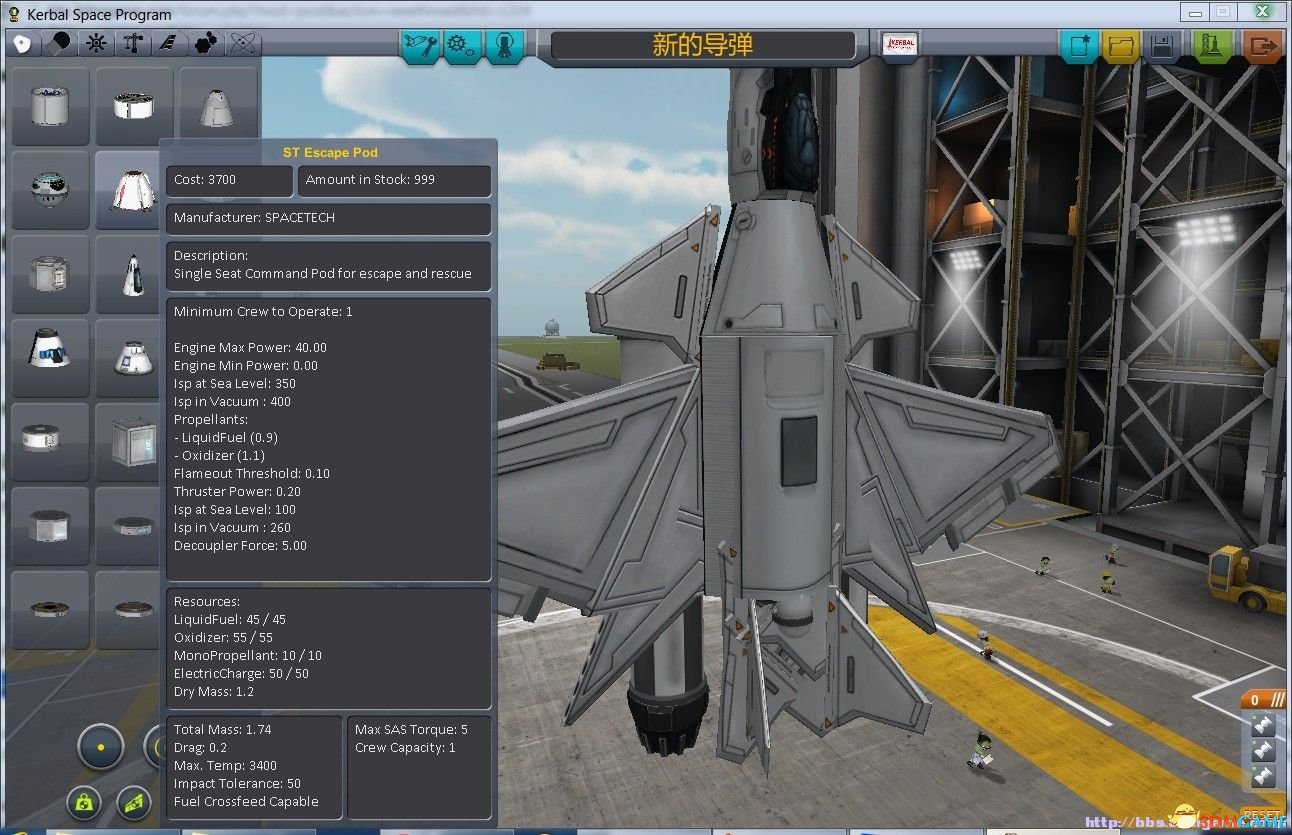Exit the Vehicle Assembly Building
This screenshot has height=835, width=1292.
(x=1263, y=46)
